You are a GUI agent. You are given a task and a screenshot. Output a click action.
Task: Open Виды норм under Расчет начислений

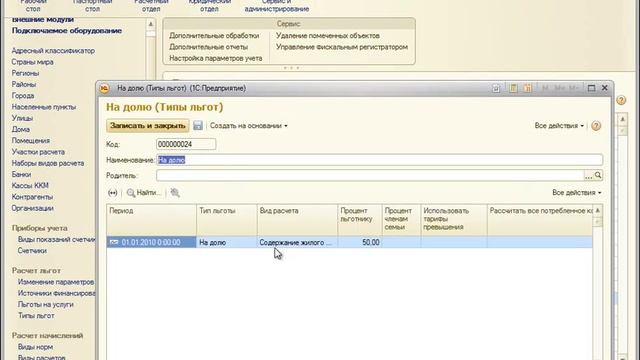point(35,347)
